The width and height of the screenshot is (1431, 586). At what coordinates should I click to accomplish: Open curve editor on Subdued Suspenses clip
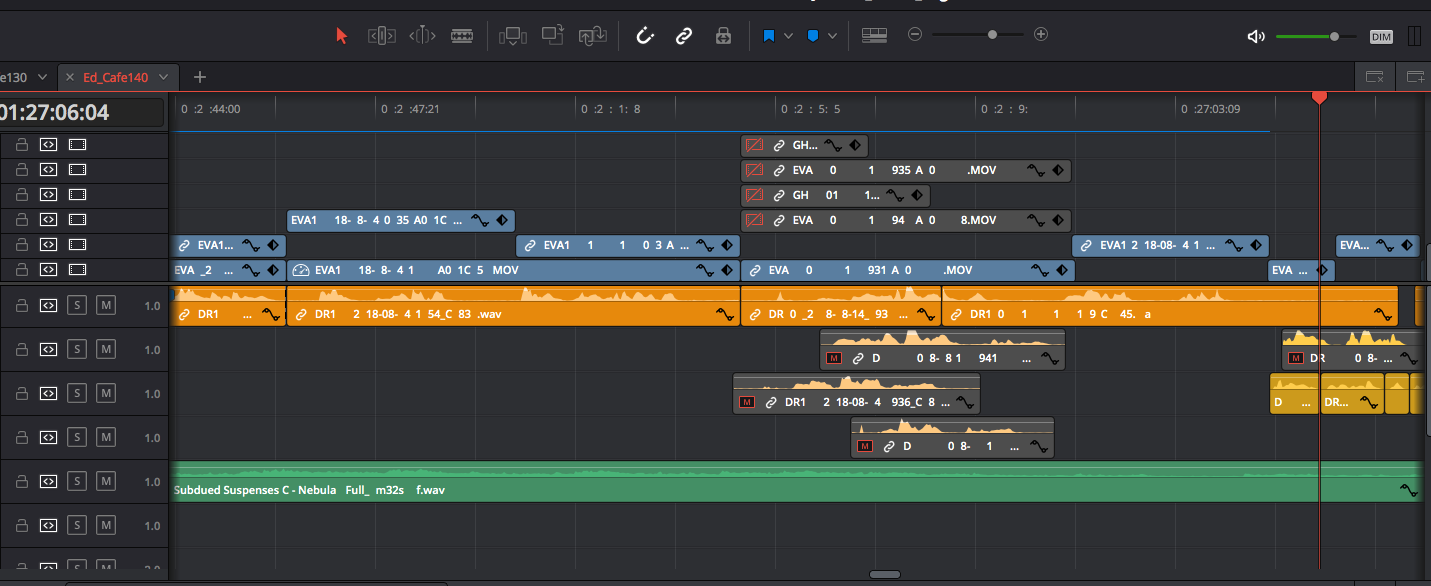pyautogui.click(x=1409, y=490)
